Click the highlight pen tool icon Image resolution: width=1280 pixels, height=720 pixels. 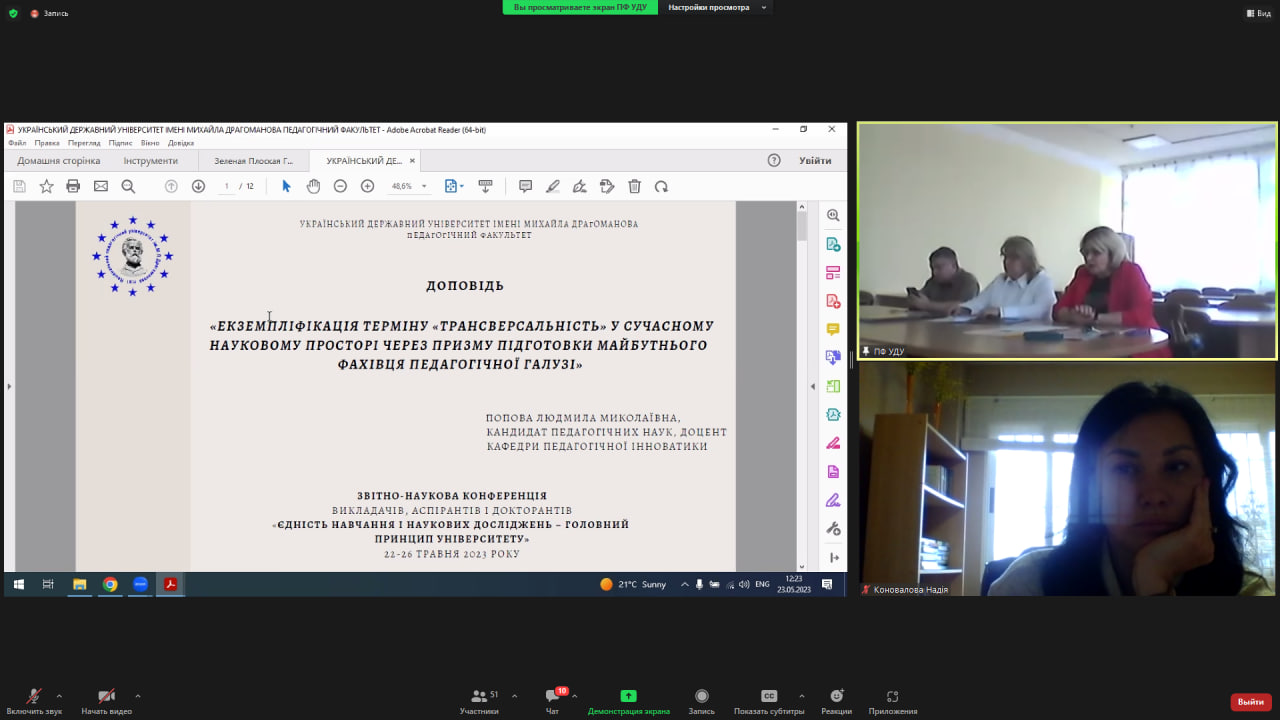[552, 186]
